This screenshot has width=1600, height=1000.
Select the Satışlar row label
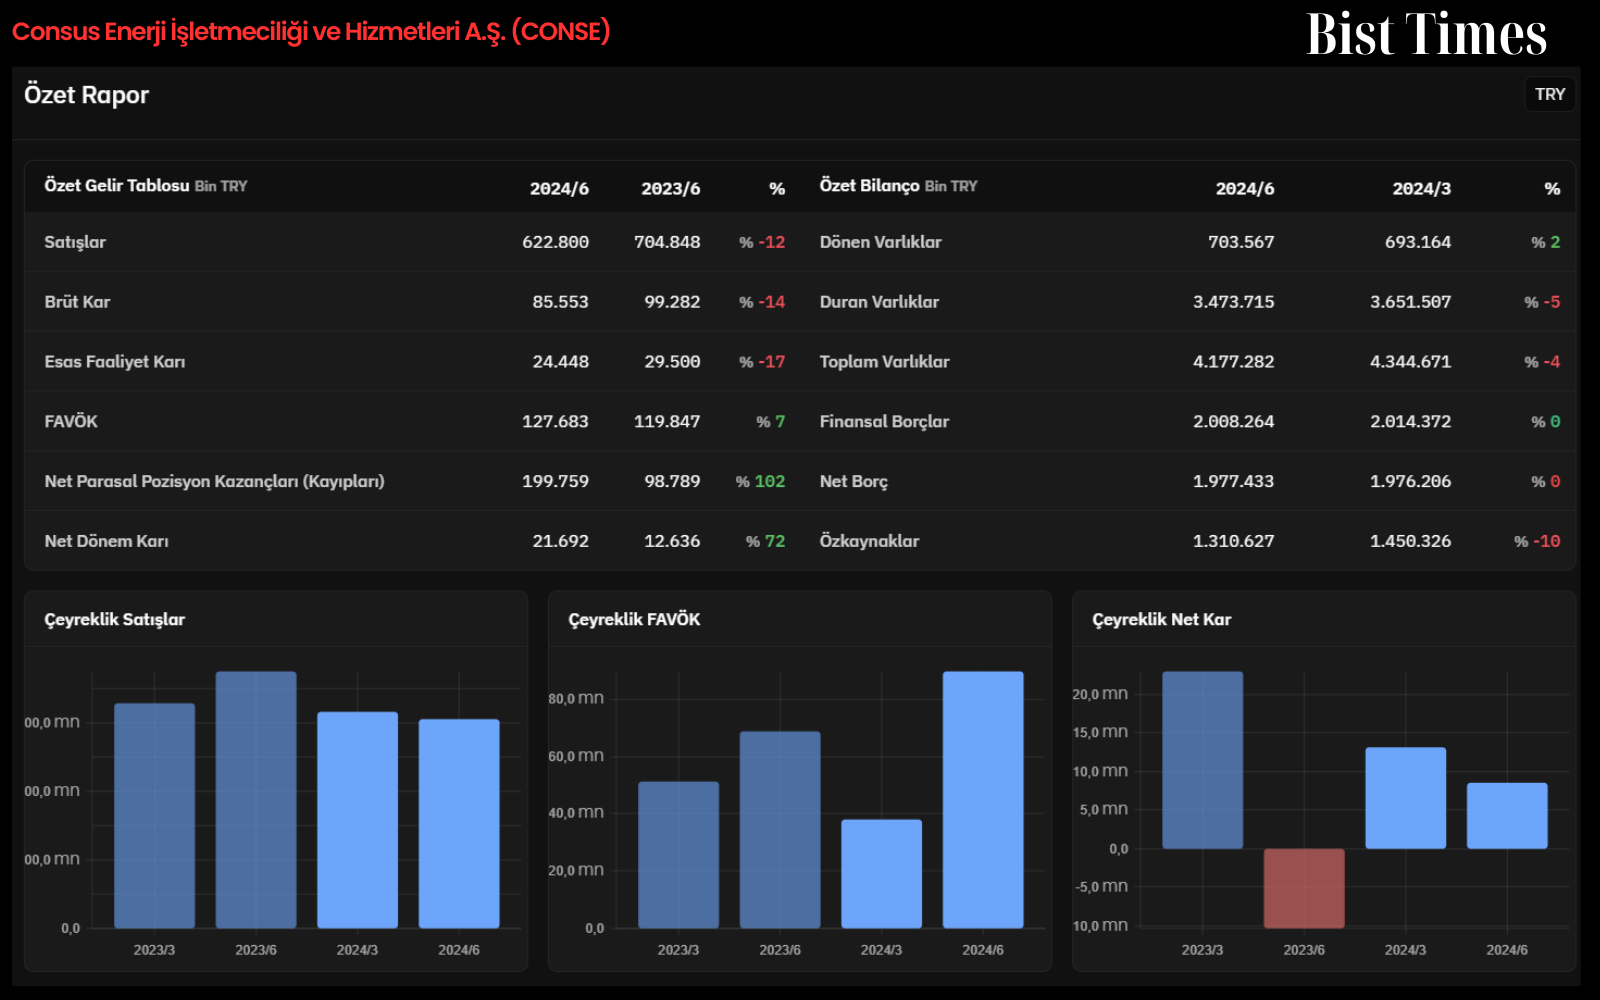tap(75, 242)
